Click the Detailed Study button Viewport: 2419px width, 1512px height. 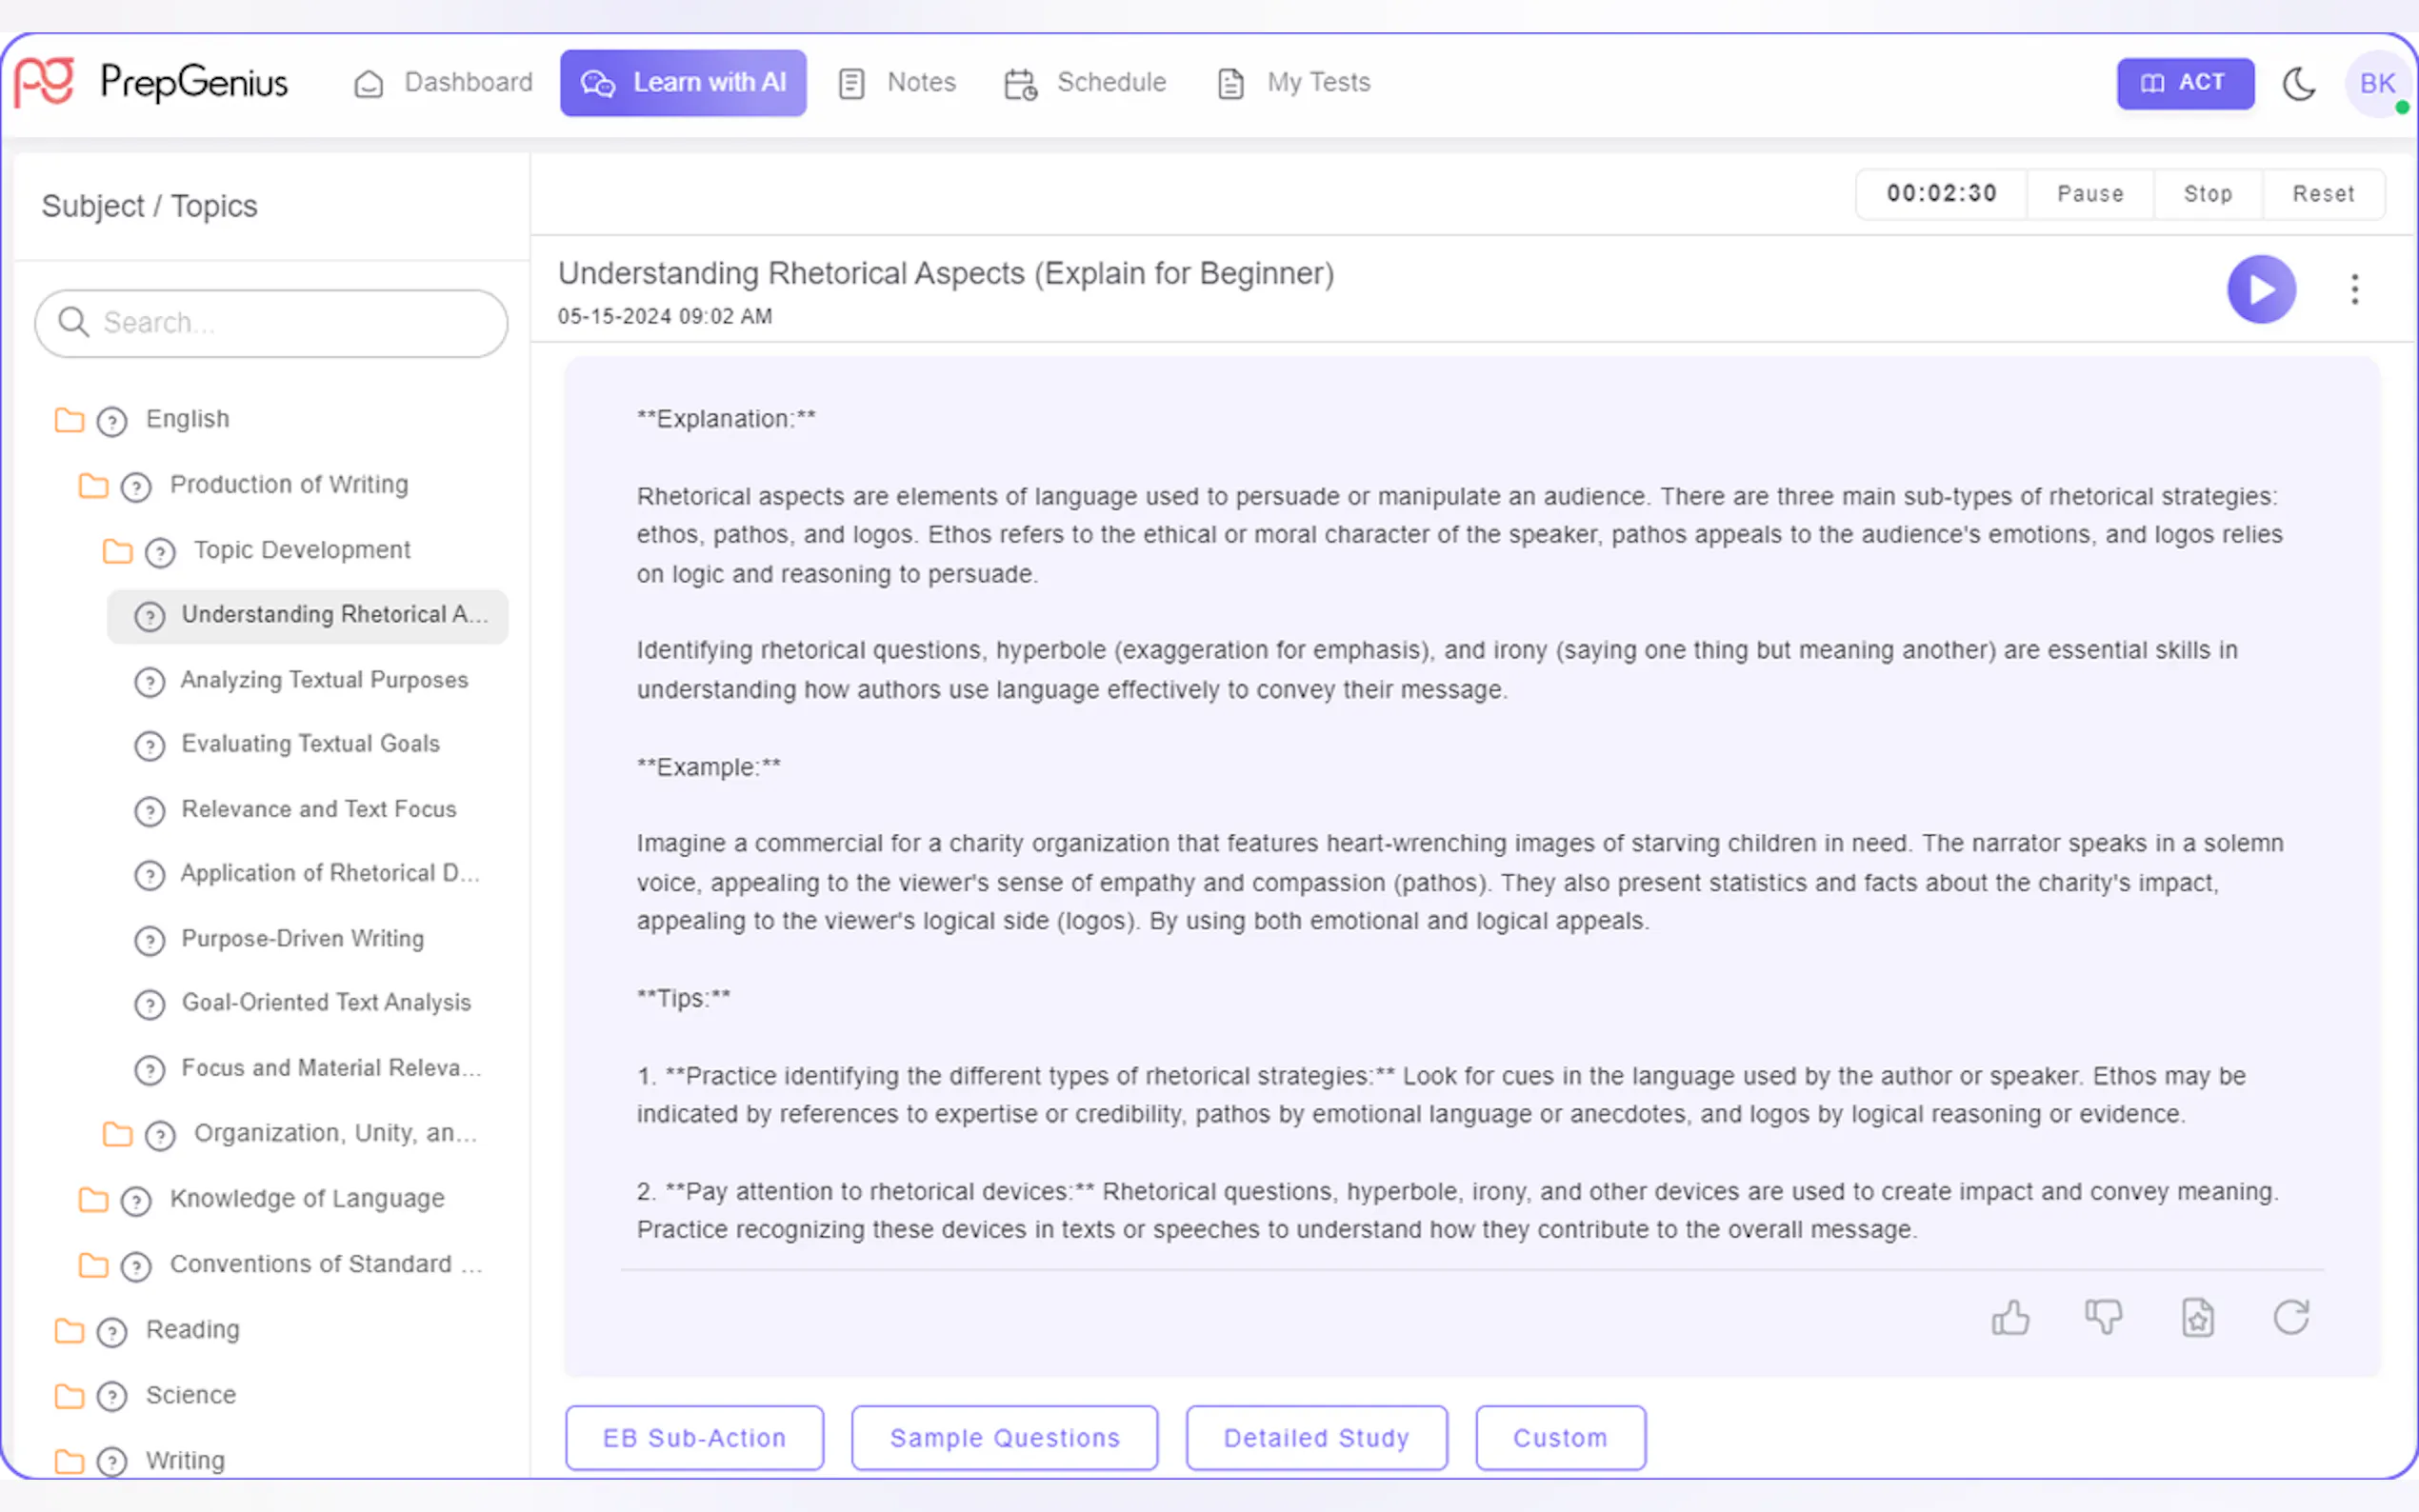pos(1316,1437)
